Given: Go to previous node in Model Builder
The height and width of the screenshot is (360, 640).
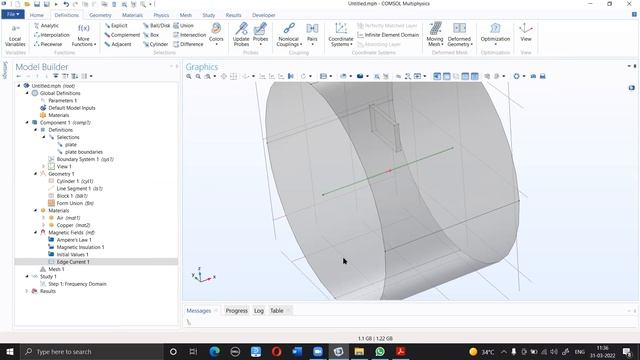Looking at the screenshot, I should (18, 76).
